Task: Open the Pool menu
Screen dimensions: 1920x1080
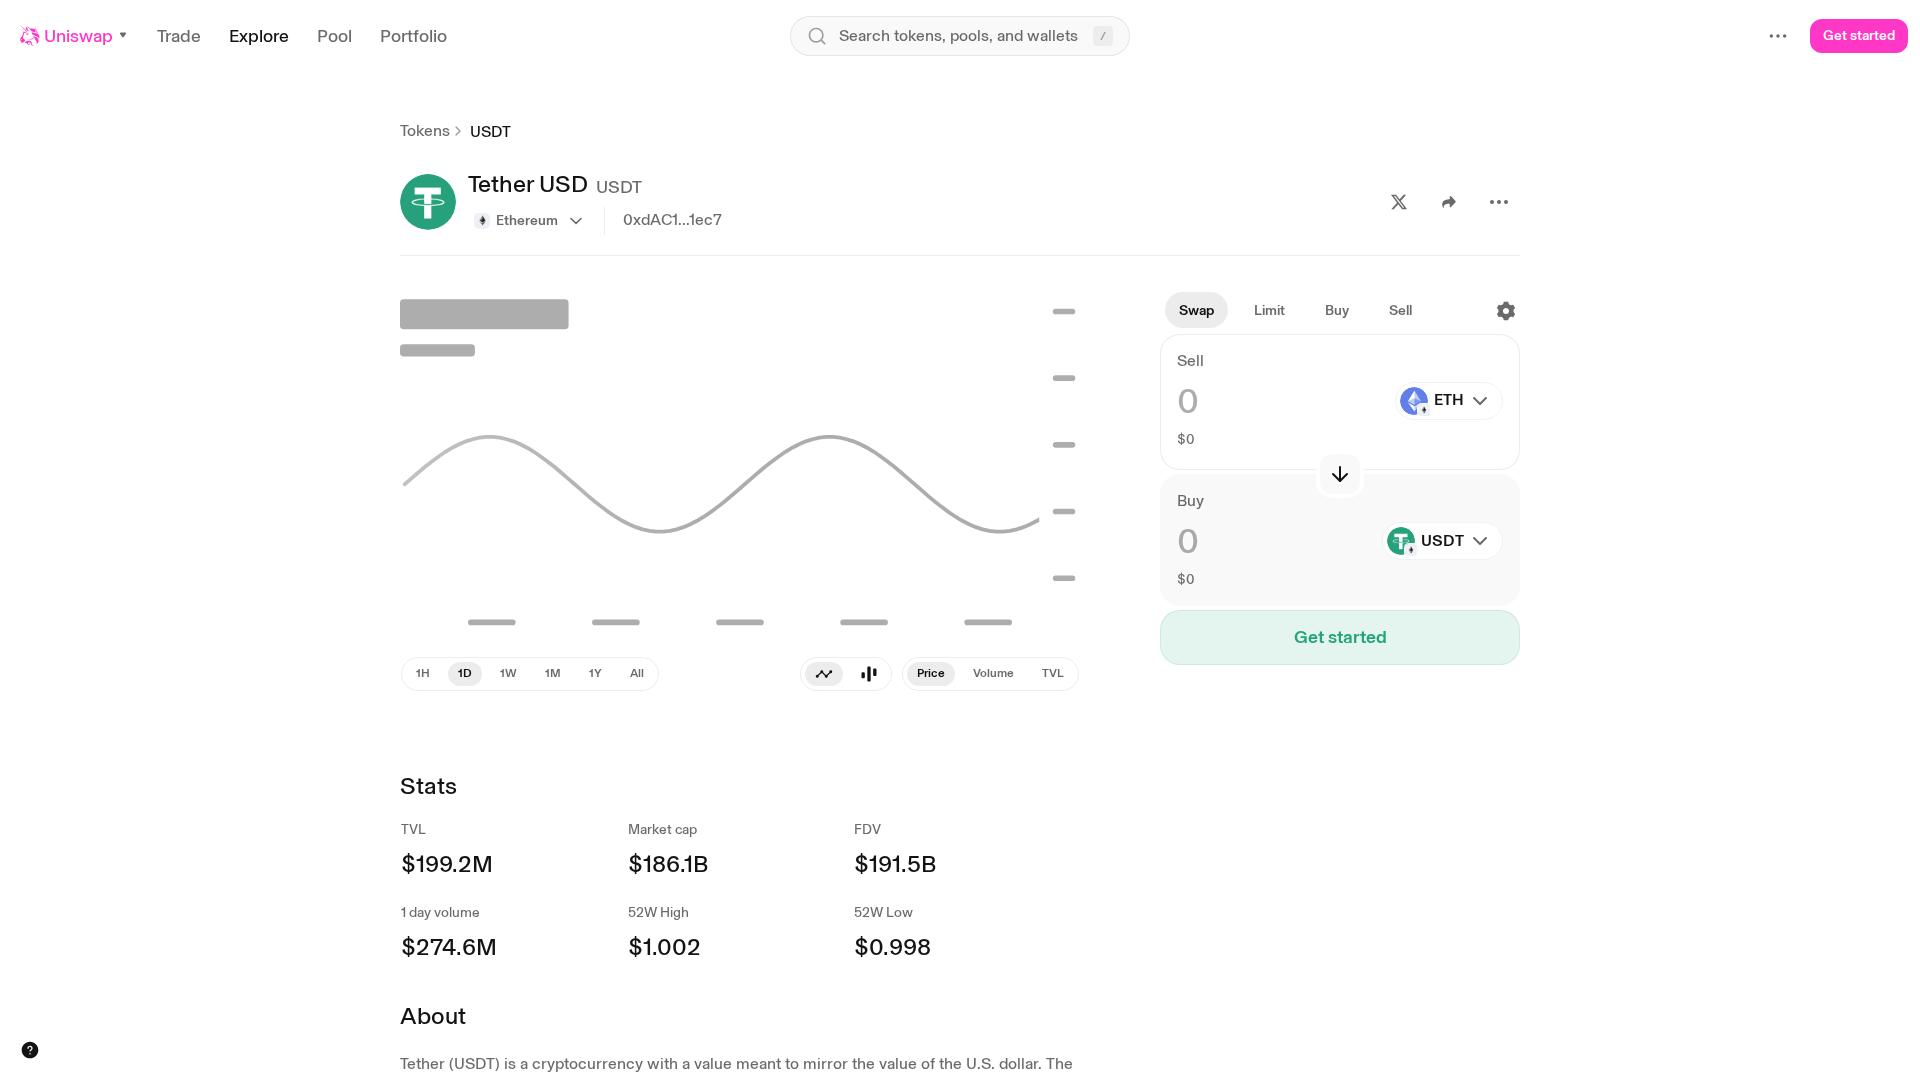Action: pyautogui.click(x=334, y=36)
